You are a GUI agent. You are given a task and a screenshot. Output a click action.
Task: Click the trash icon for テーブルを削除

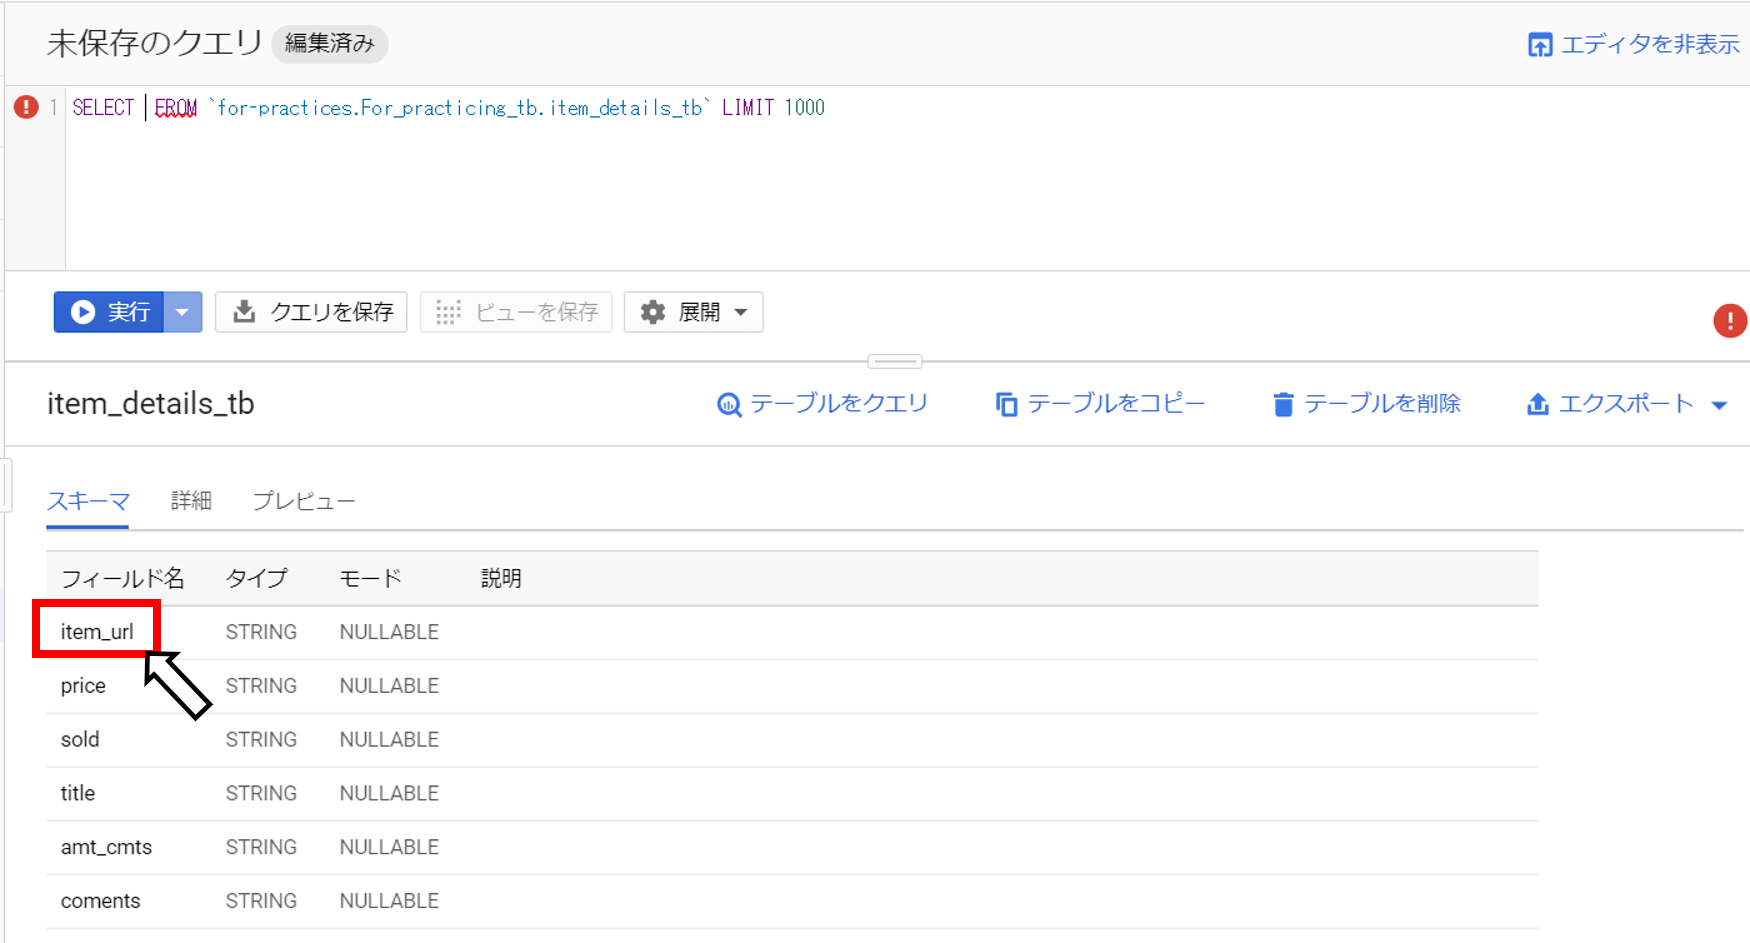click(x=1283, y=404)
